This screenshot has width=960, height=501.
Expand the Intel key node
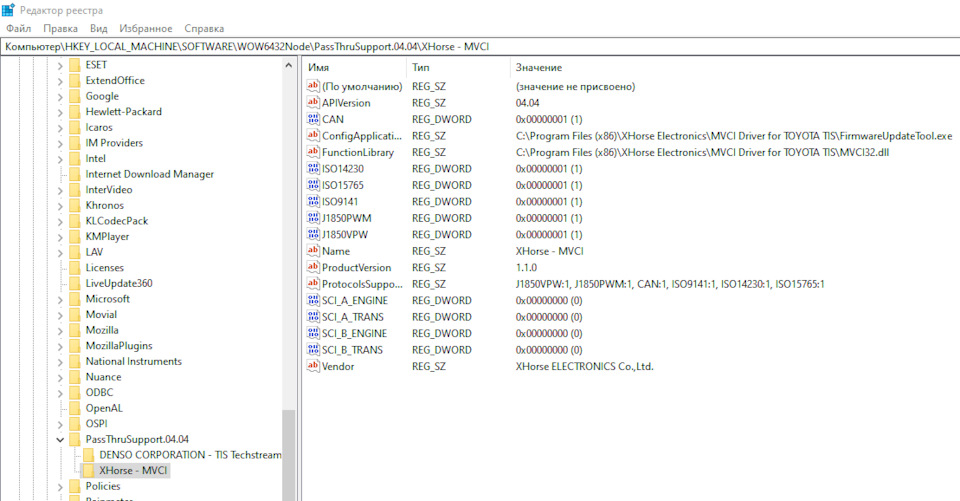click(60, 159)
